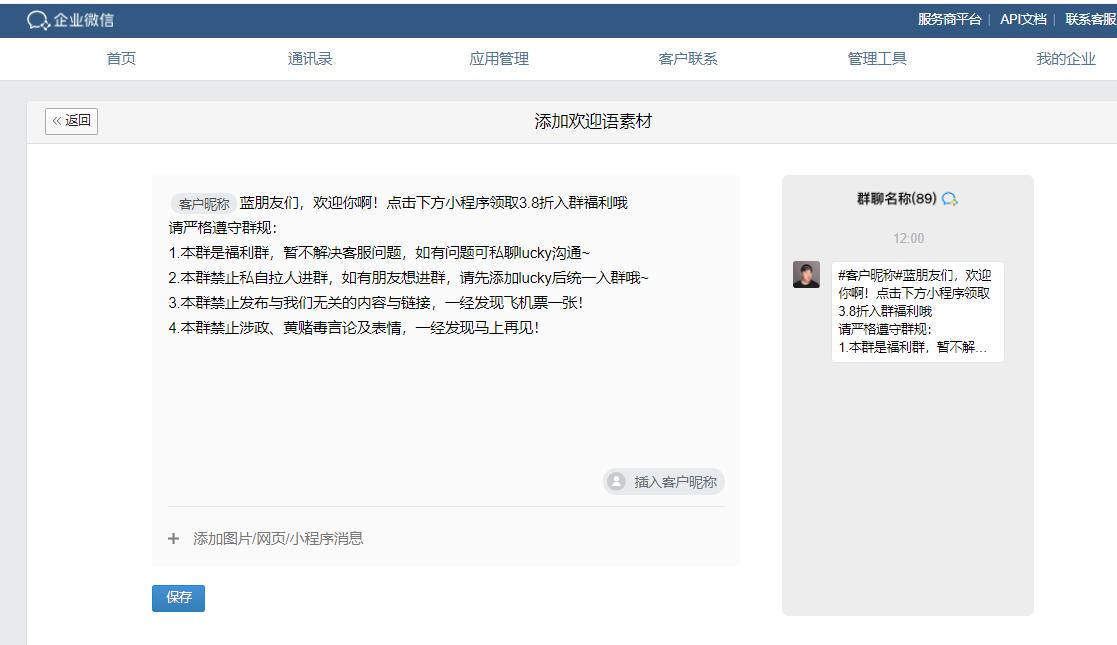Click 插入客户昵称 to insert customer nickname
This screenshot has height=645, width=1117.
point(663,481)
